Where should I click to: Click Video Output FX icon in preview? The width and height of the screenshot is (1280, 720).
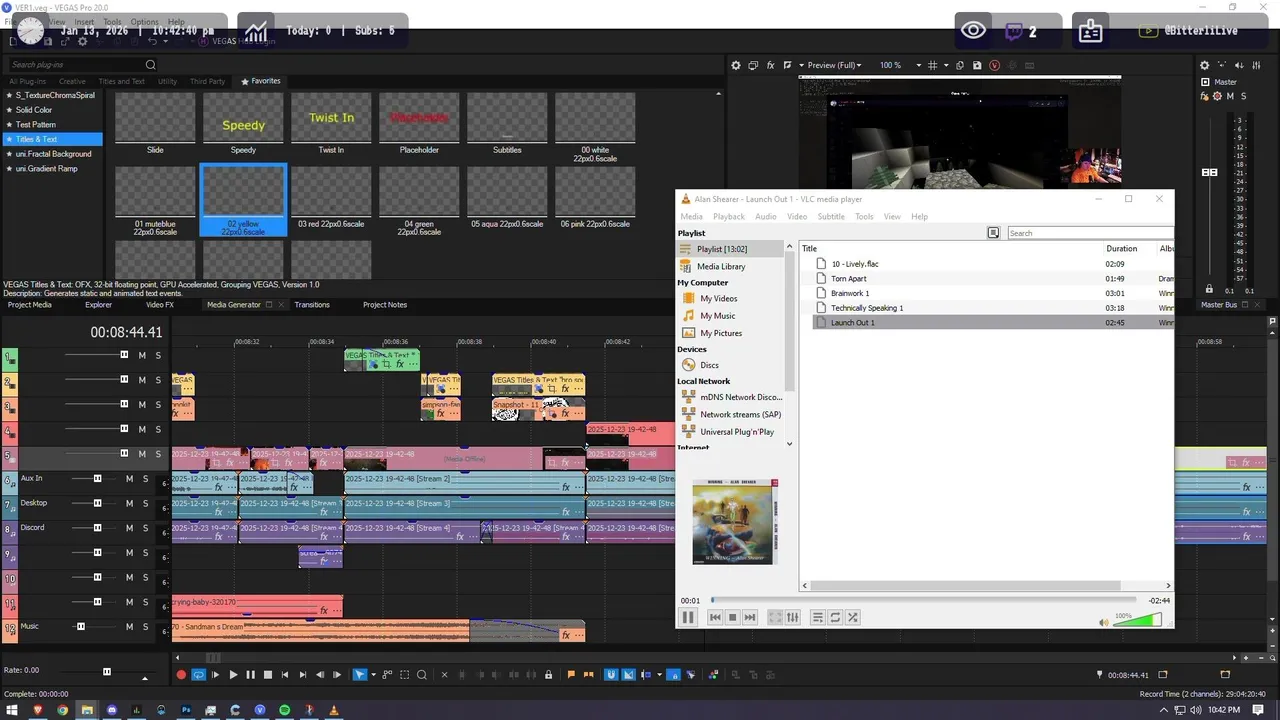coord(770,65)
